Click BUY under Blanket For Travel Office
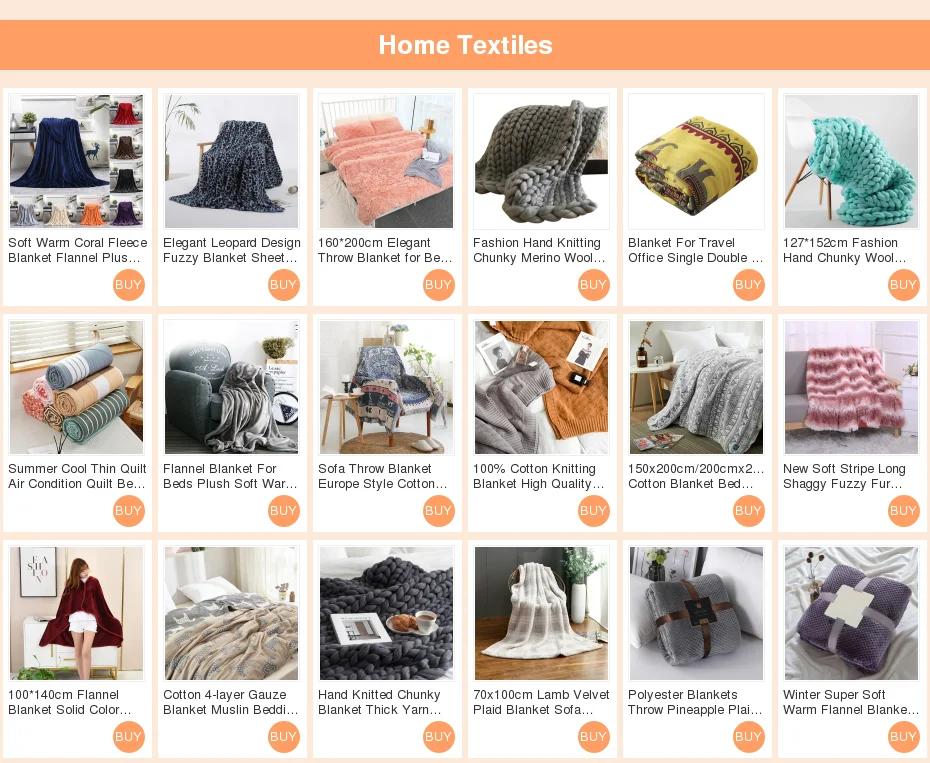The height and width of the screenshot is (763, 930). [748, 285]
